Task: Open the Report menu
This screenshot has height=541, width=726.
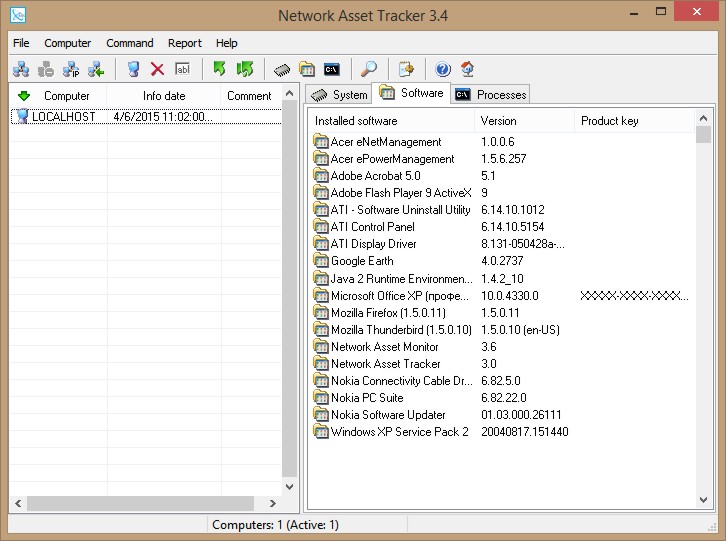Action: [185, 43]
